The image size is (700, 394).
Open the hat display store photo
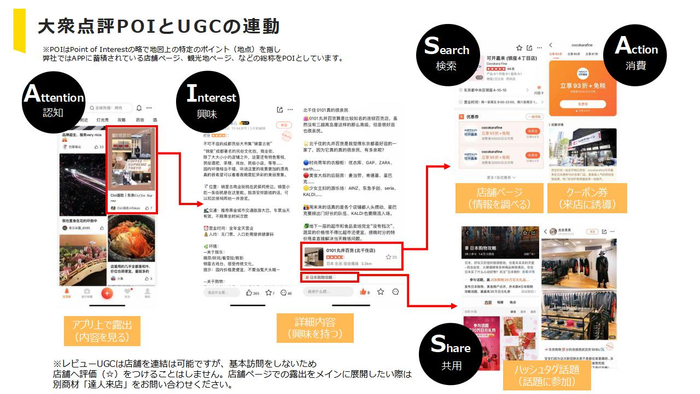pyautogui.click(x=579, y=315)
